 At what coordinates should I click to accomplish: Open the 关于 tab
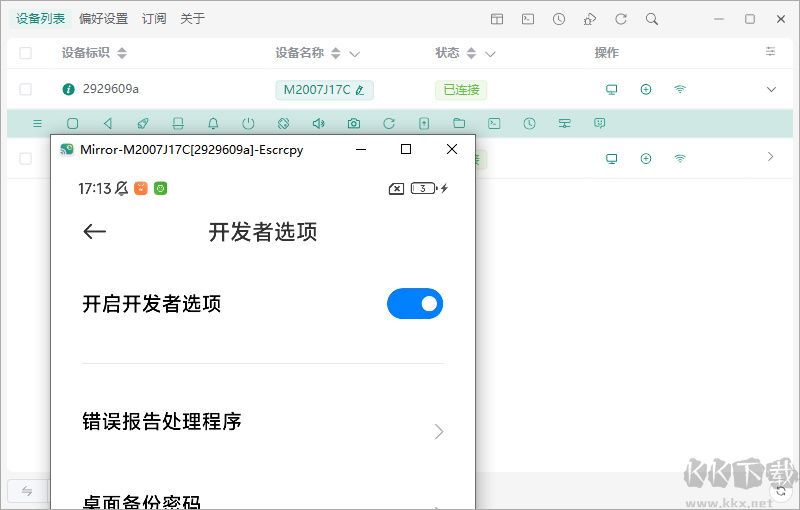click(x=192, y=19)
